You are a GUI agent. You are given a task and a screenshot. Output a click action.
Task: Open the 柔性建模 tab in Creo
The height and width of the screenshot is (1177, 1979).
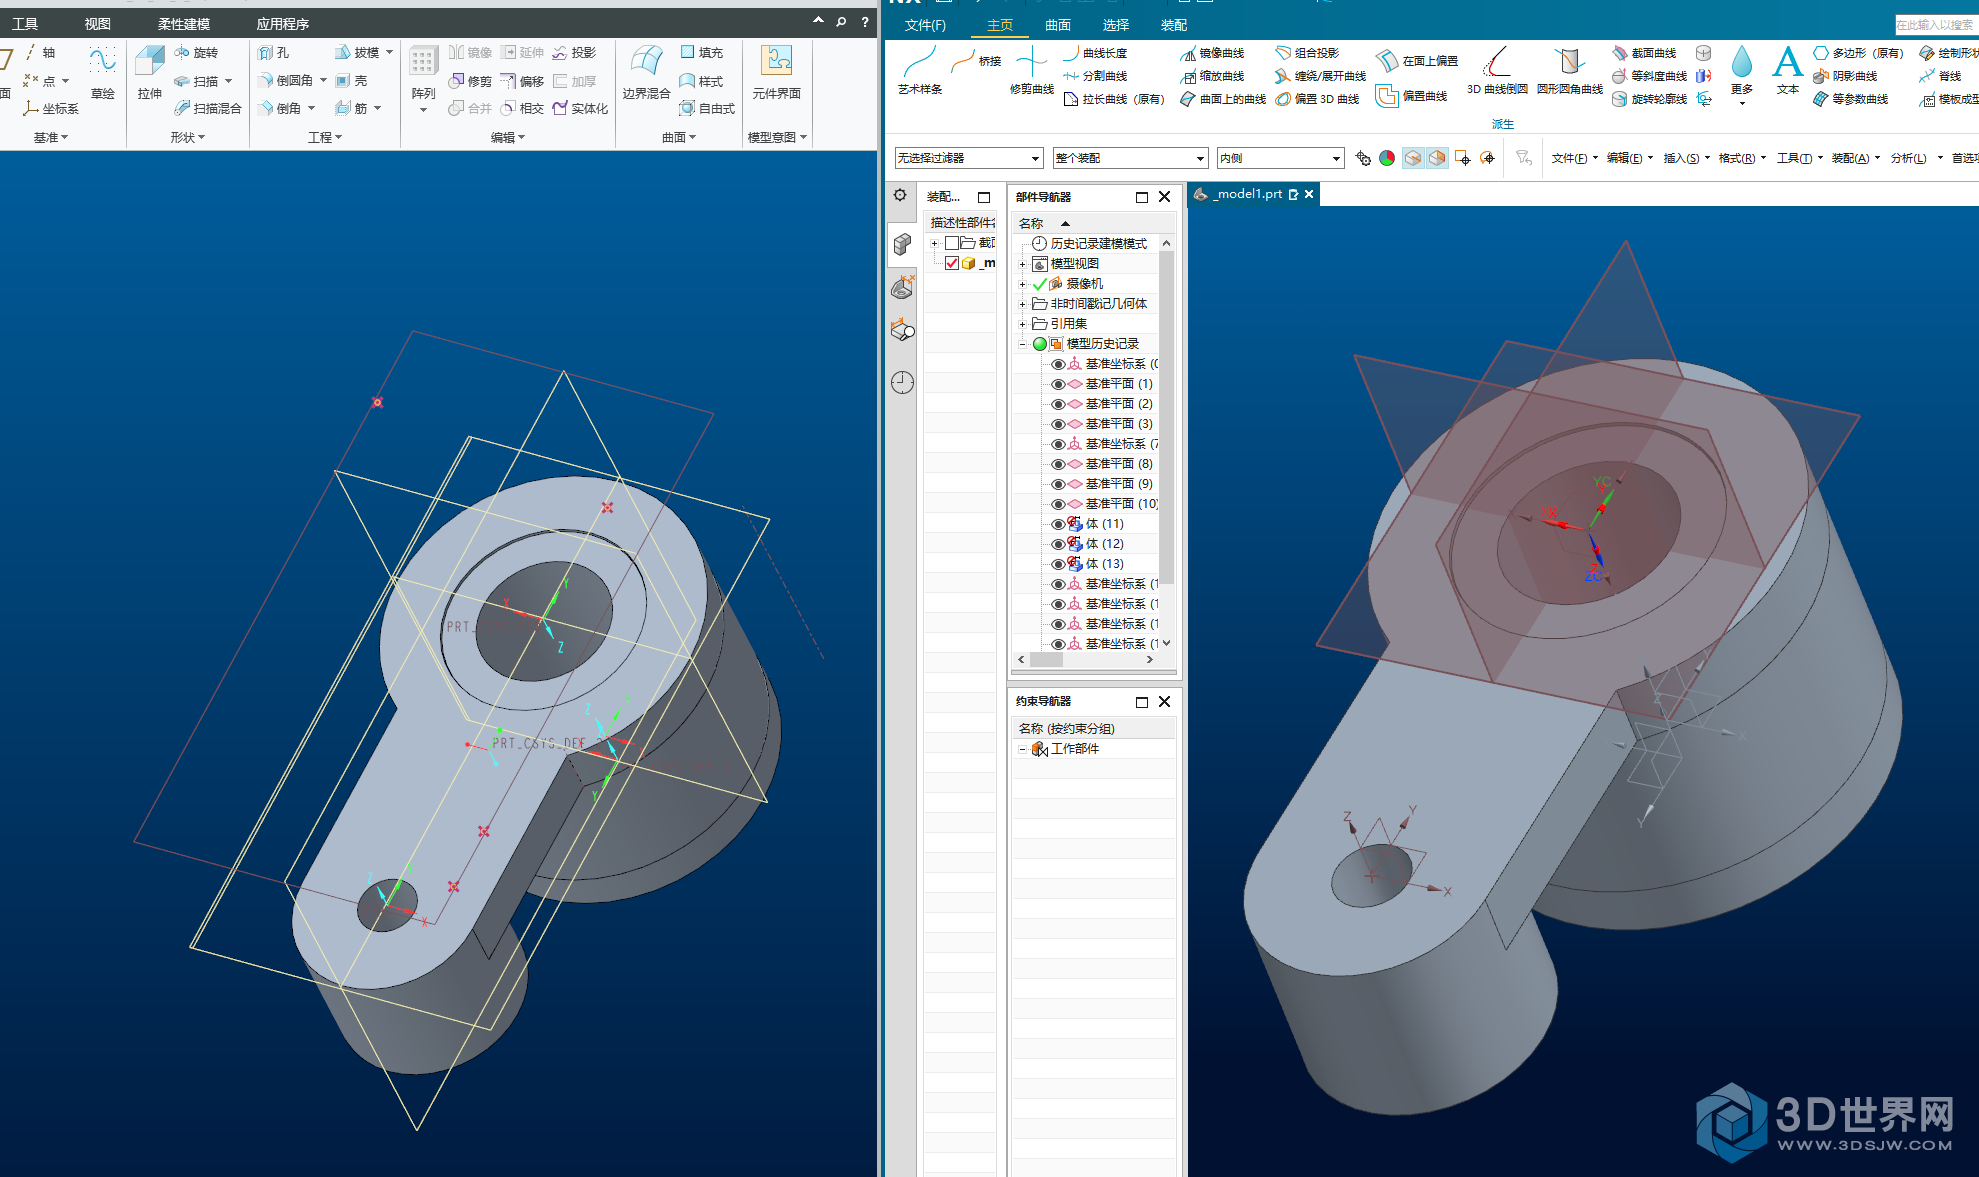184,24
